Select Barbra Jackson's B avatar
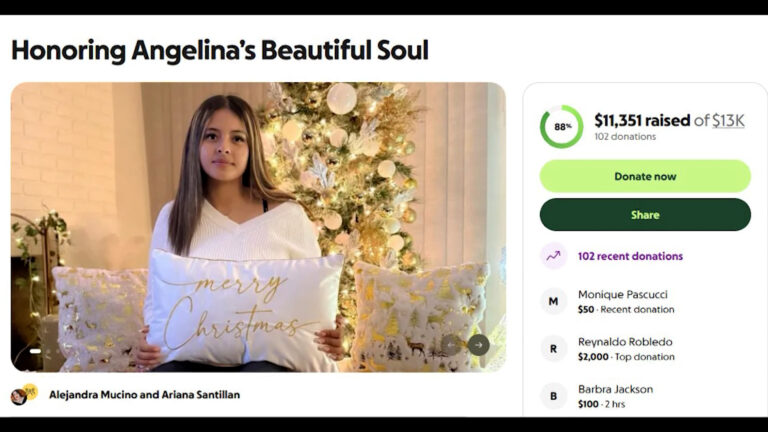768x432 pixels. pos(553,396)
